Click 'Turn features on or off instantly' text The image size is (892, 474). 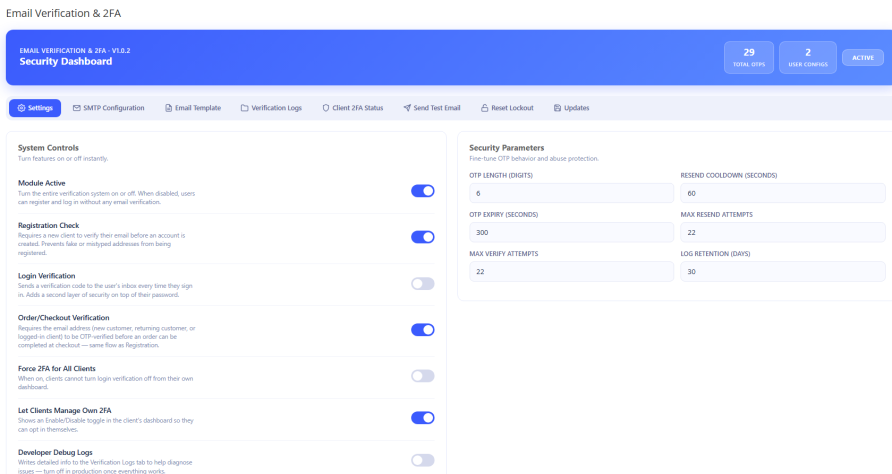63,159
